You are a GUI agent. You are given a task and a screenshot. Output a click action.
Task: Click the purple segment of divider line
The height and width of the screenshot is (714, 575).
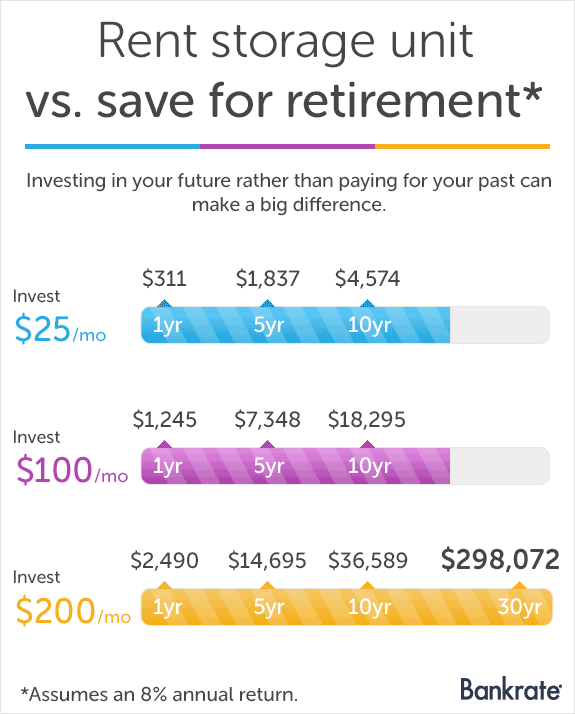(x=287, y=147)
